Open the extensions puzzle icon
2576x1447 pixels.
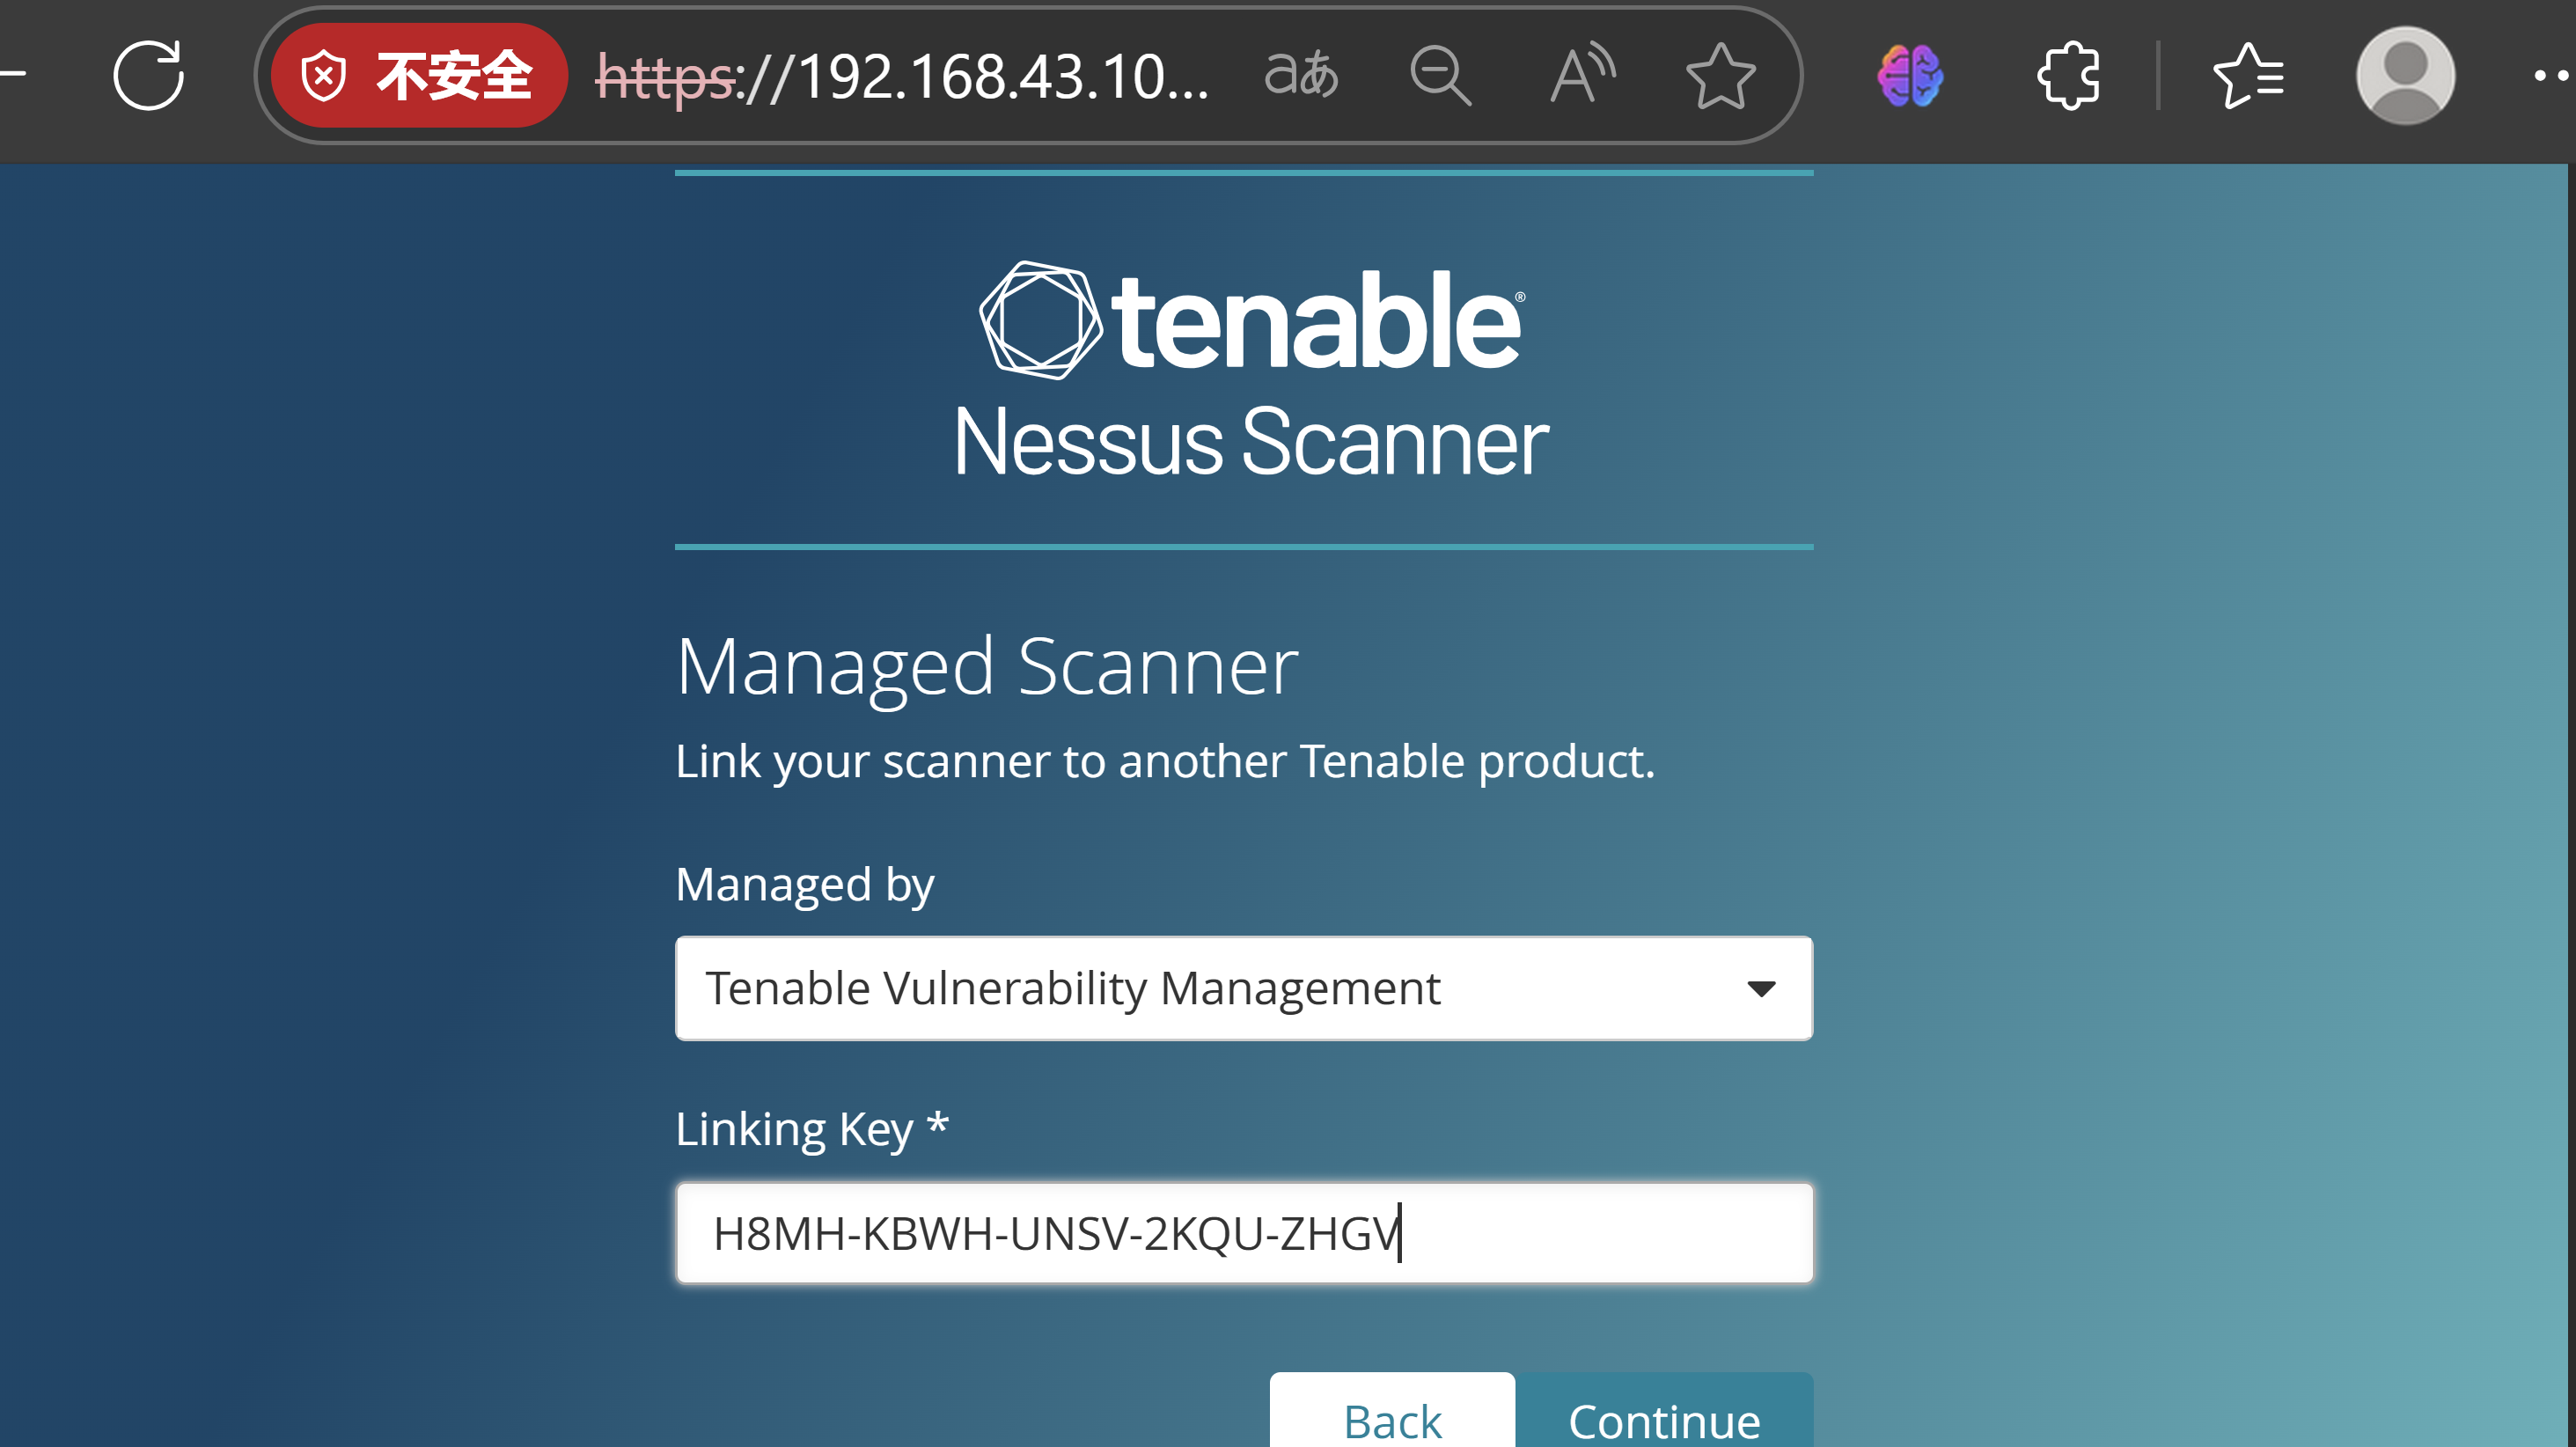pyautogui.click(x=2068, y=75)
